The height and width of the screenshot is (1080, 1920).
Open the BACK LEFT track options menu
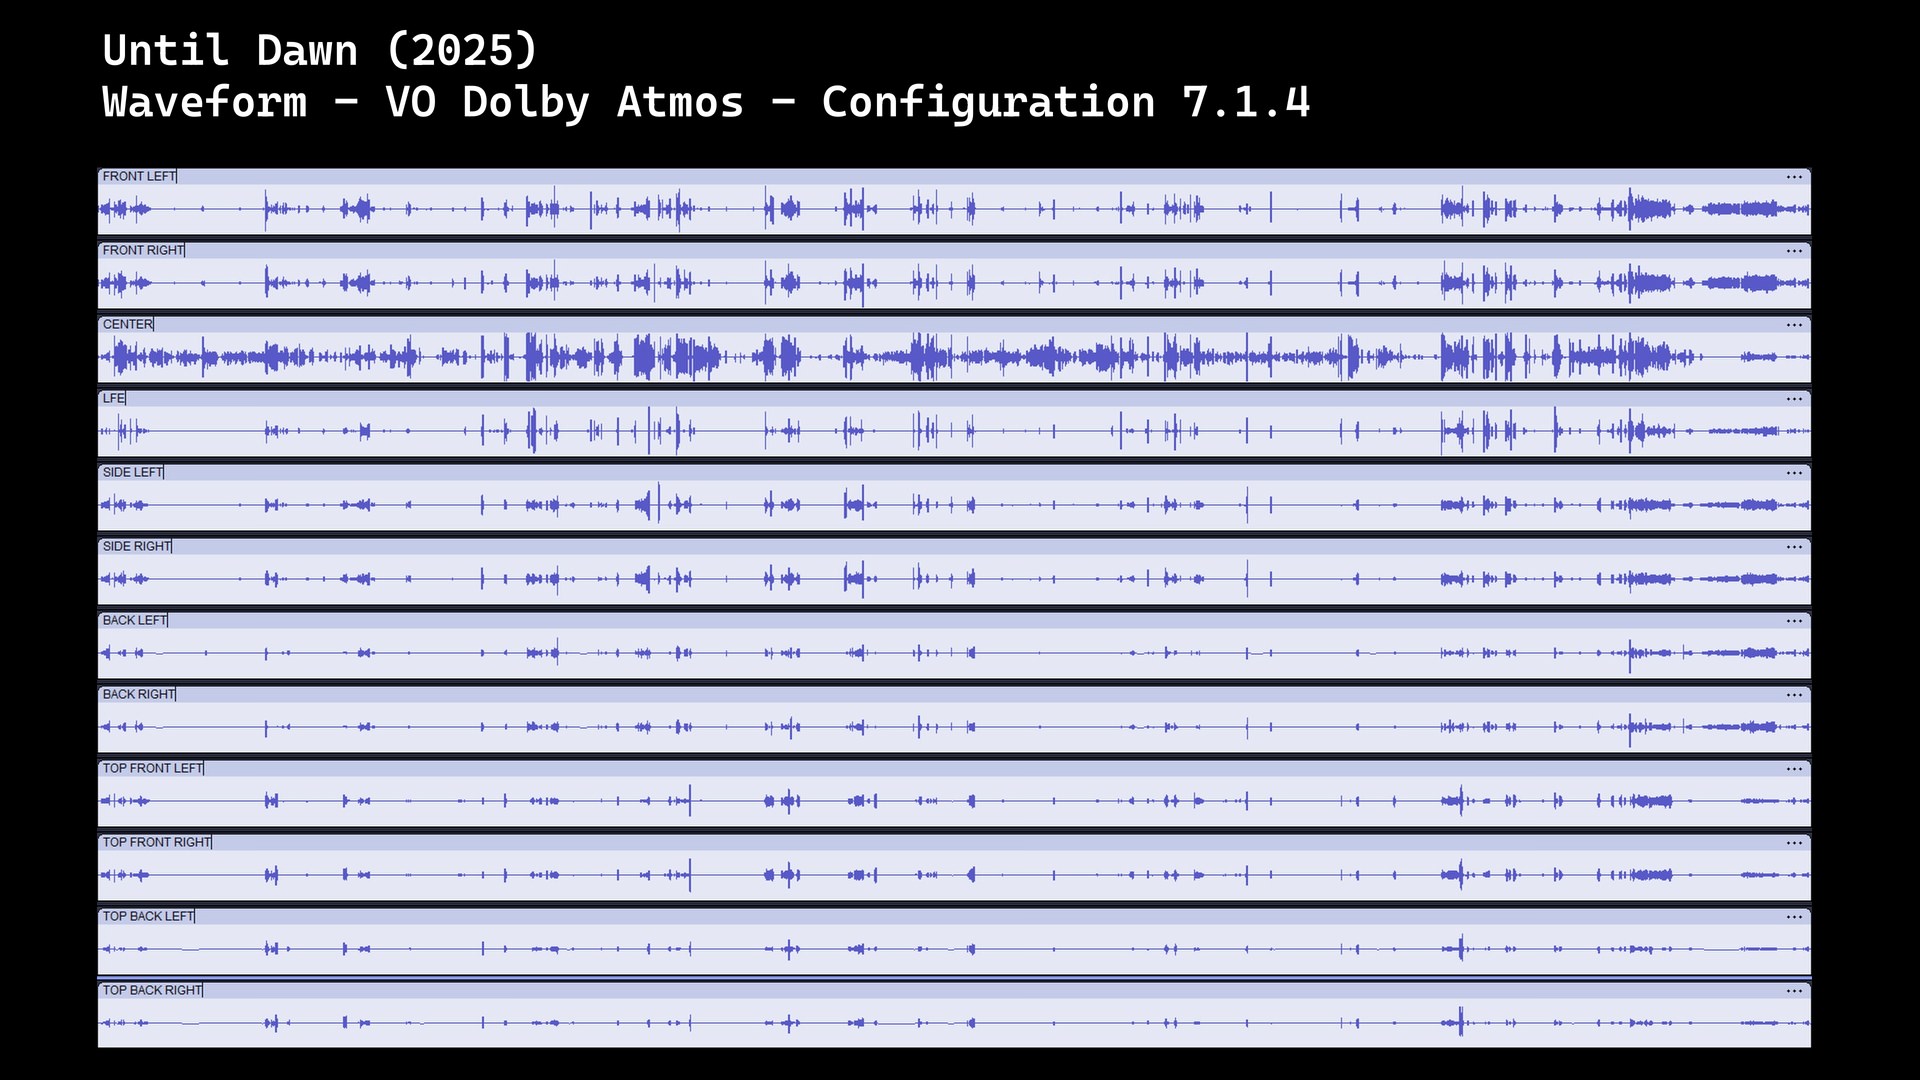(x=1794, y=621)
